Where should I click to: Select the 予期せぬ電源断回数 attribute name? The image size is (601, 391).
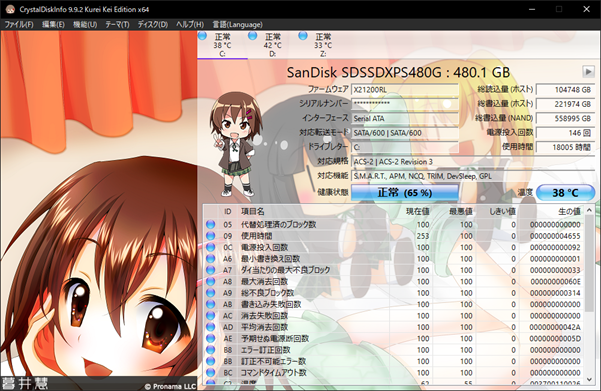click(275, 338)
